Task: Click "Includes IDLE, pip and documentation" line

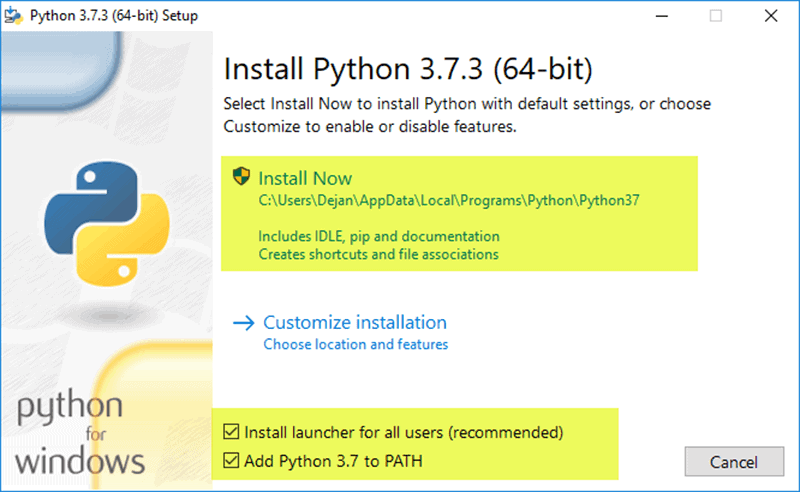Action: 378,237
